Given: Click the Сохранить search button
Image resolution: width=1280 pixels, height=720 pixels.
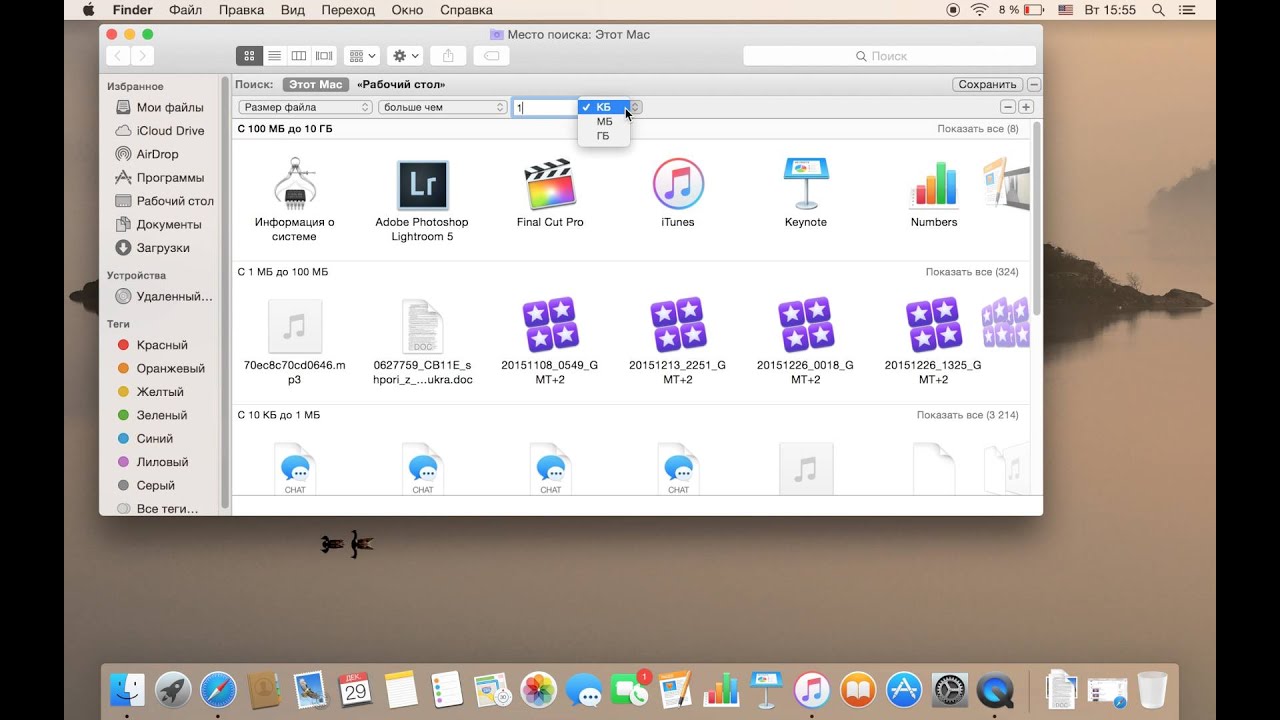Looking at the screenshot, I should coord(988,85).
